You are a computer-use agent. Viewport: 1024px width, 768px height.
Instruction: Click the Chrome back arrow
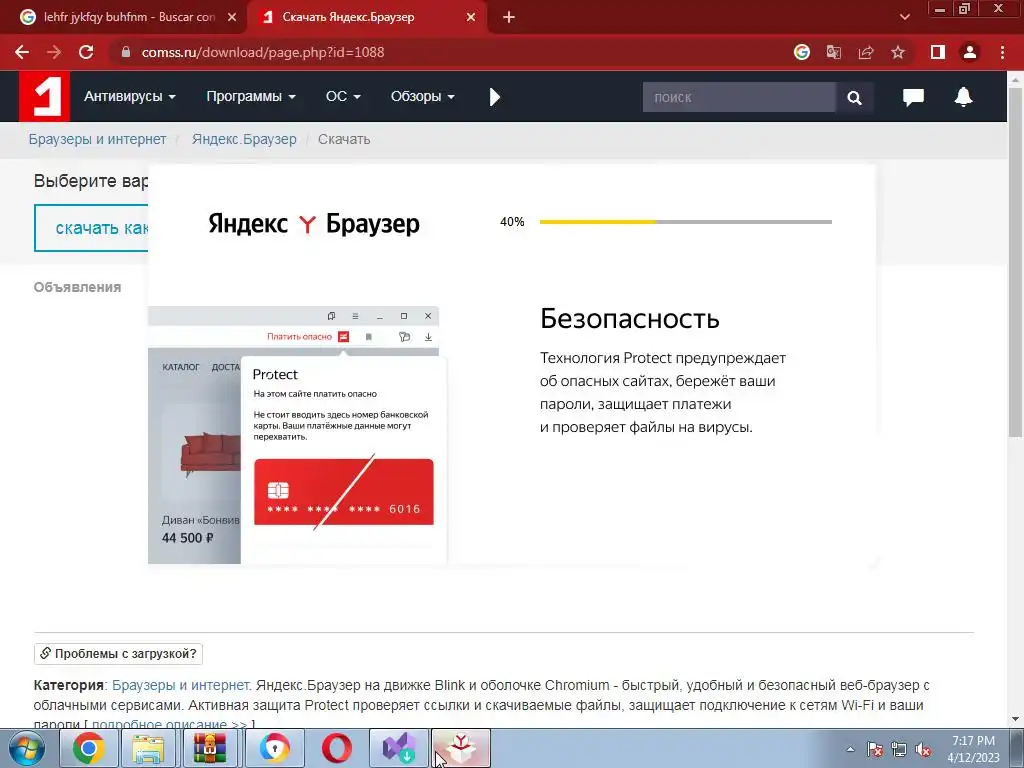[x=22, y=52]
